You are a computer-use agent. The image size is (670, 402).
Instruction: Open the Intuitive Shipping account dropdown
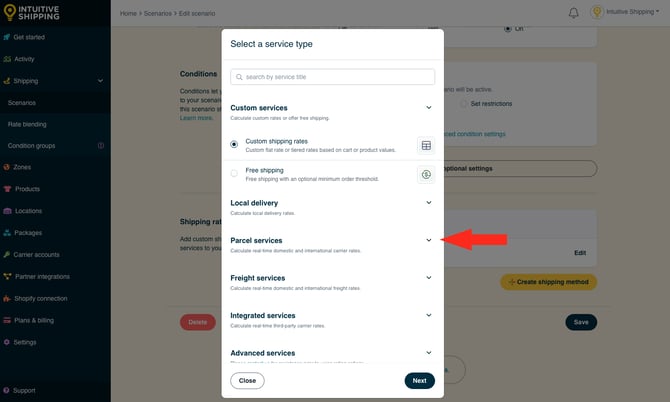[x=625, y=12]
